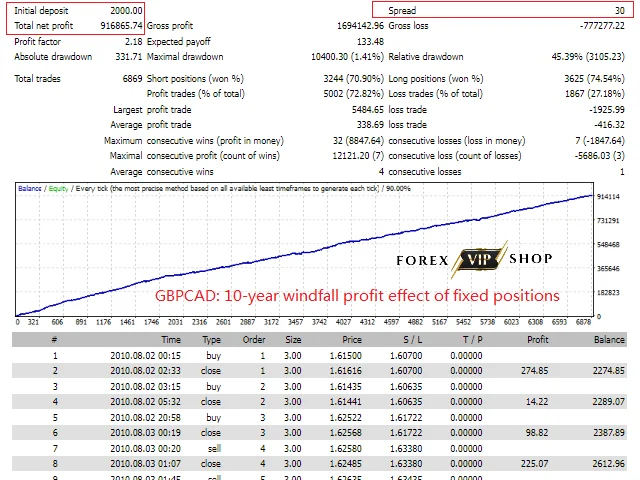Click Largest profit trade value 5484.65
Screen dimensions: 640x480
(368, 110)
